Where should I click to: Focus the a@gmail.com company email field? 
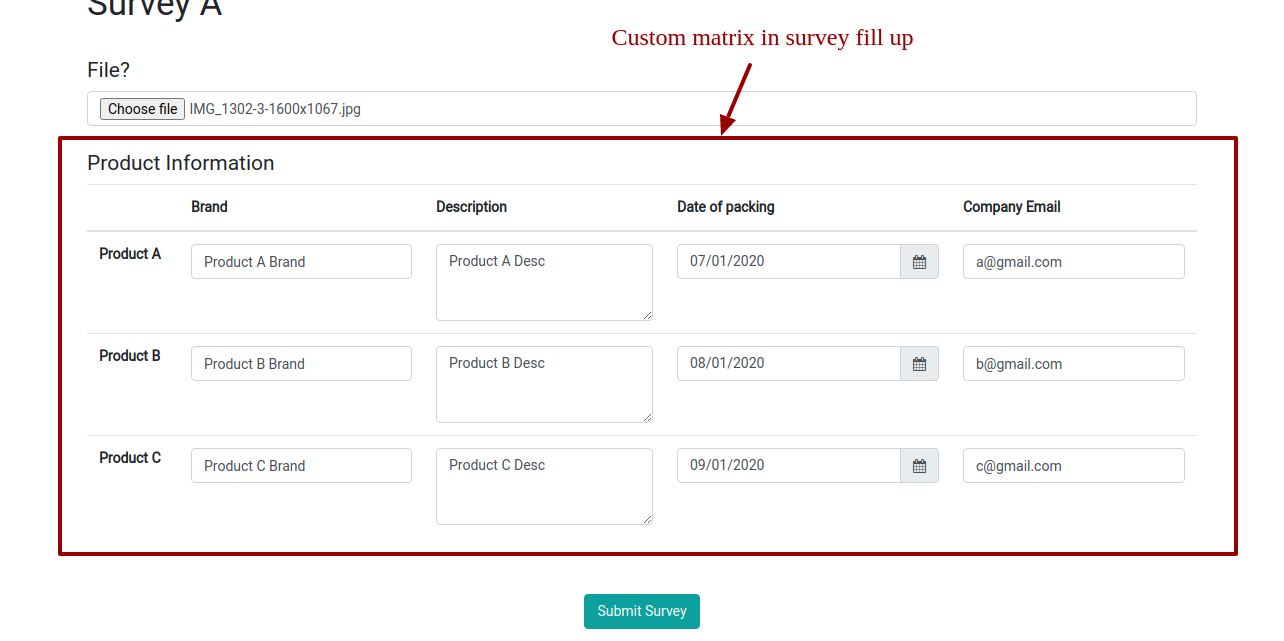1073,262
